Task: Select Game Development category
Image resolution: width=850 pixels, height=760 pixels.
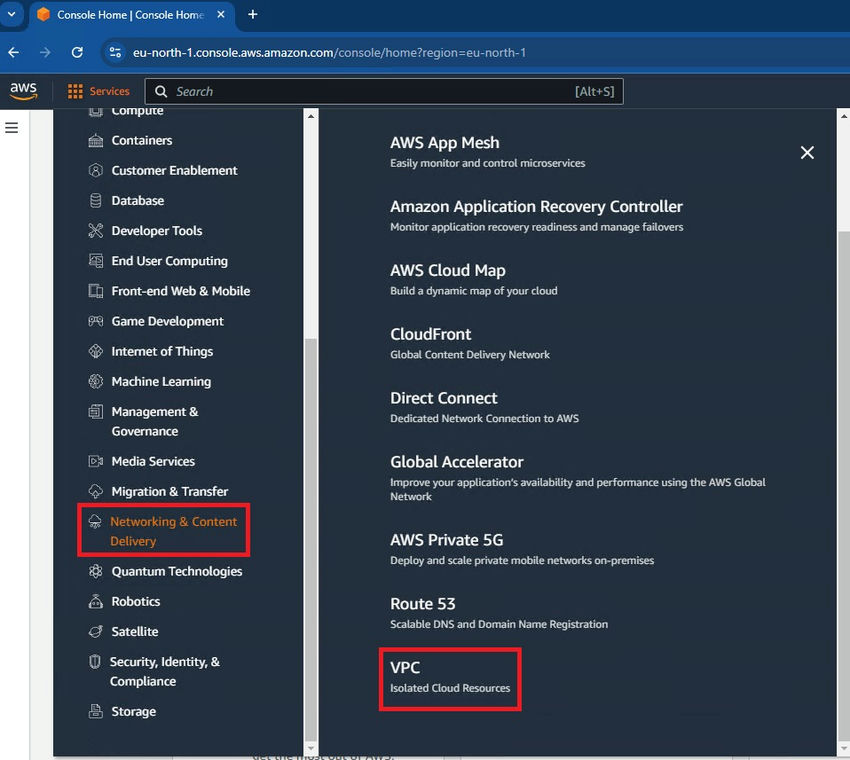Action: coord(167,321)
